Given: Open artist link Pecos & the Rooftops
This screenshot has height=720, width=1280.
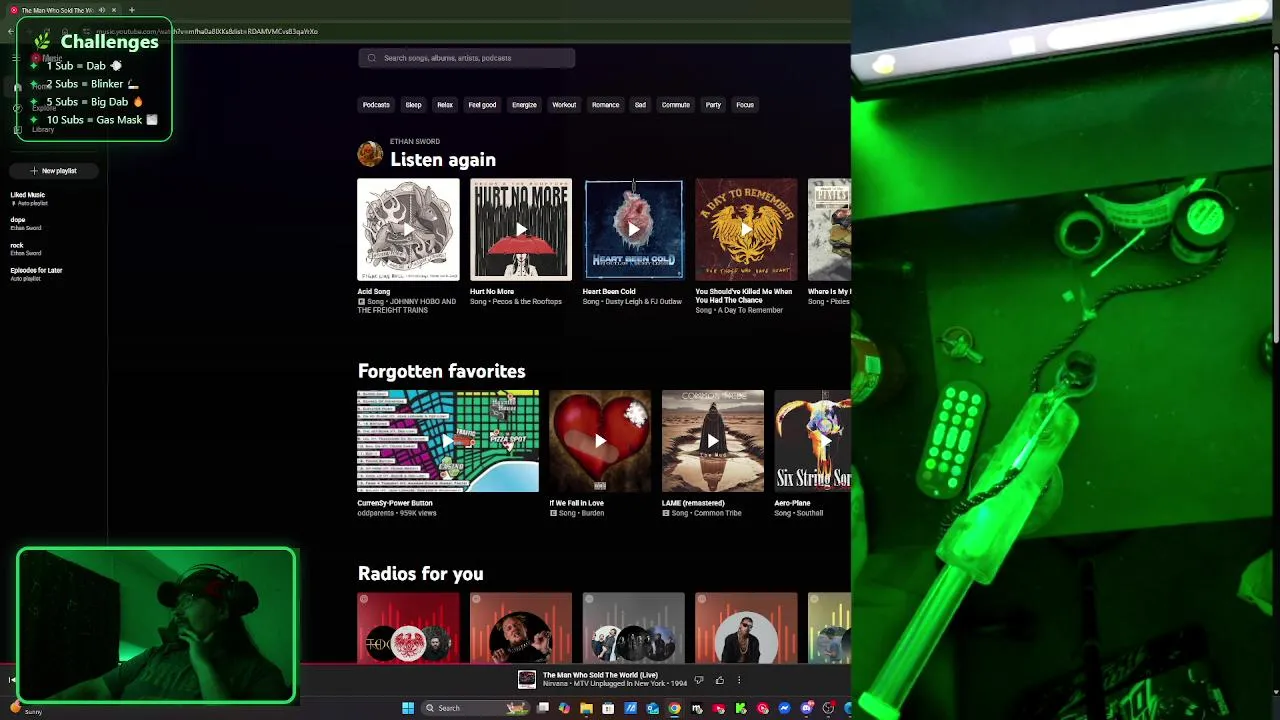Looking at the screenshot, I should (525, 302).
